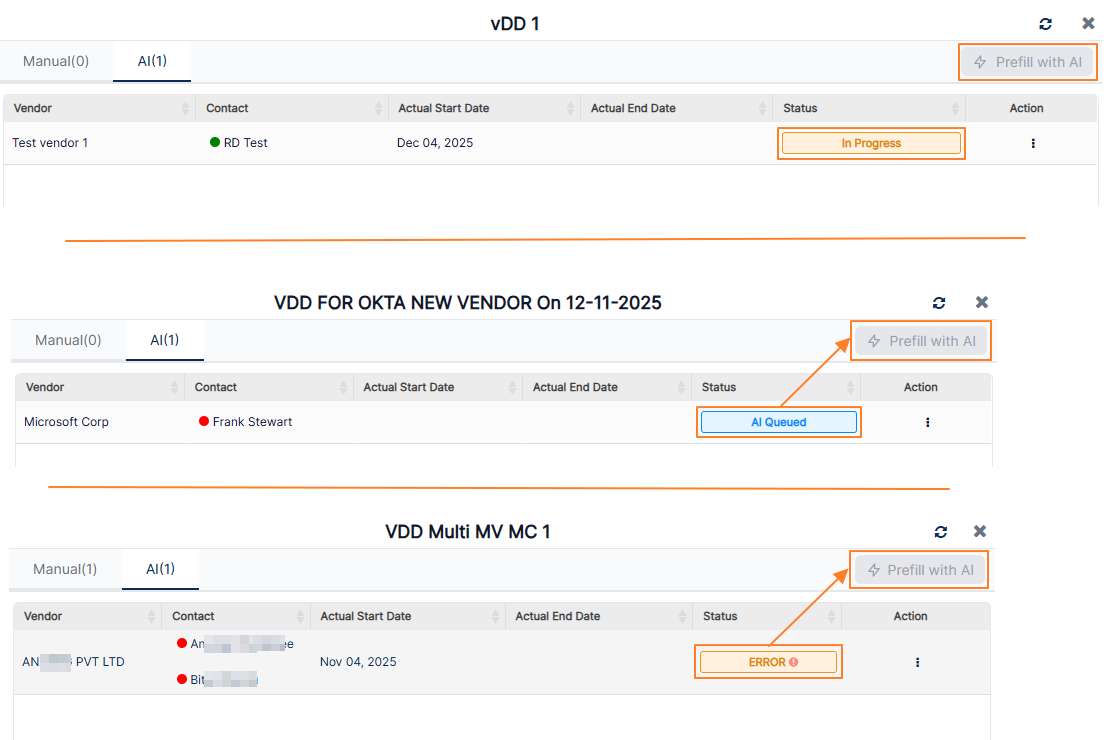Refresh the VDD FOR OKTA NEW VENDOR panel
This screenshot has width=1106, height=740.
tap(939, 303)
